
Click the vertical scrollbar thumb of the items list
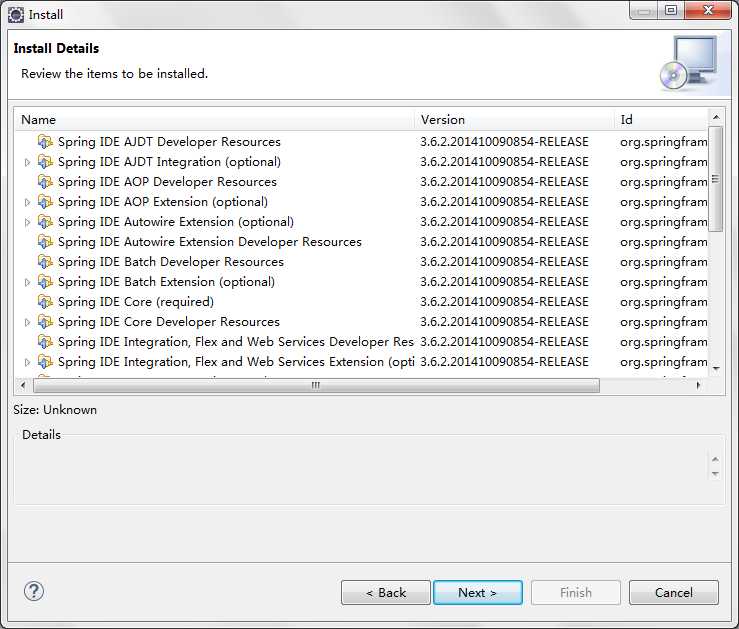715,179
